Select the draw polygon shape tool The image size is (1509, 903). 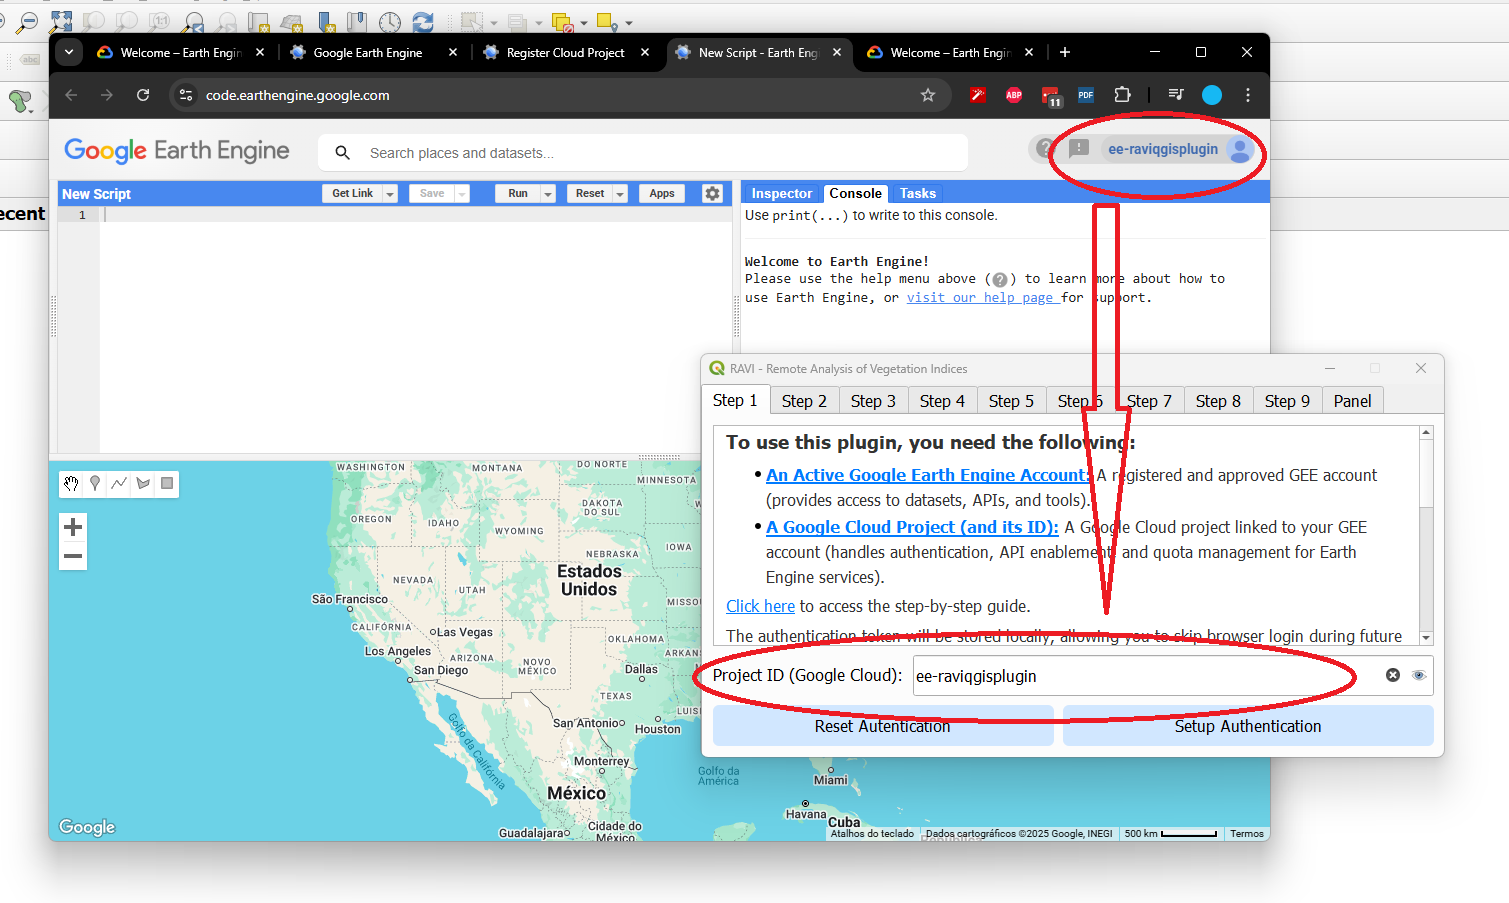143,484
